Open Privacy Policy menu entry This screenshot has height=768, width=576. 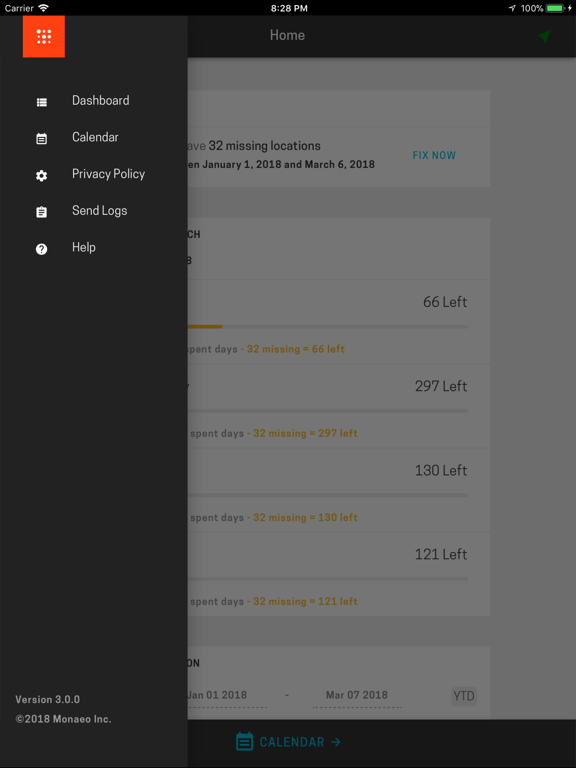point(94,174)
